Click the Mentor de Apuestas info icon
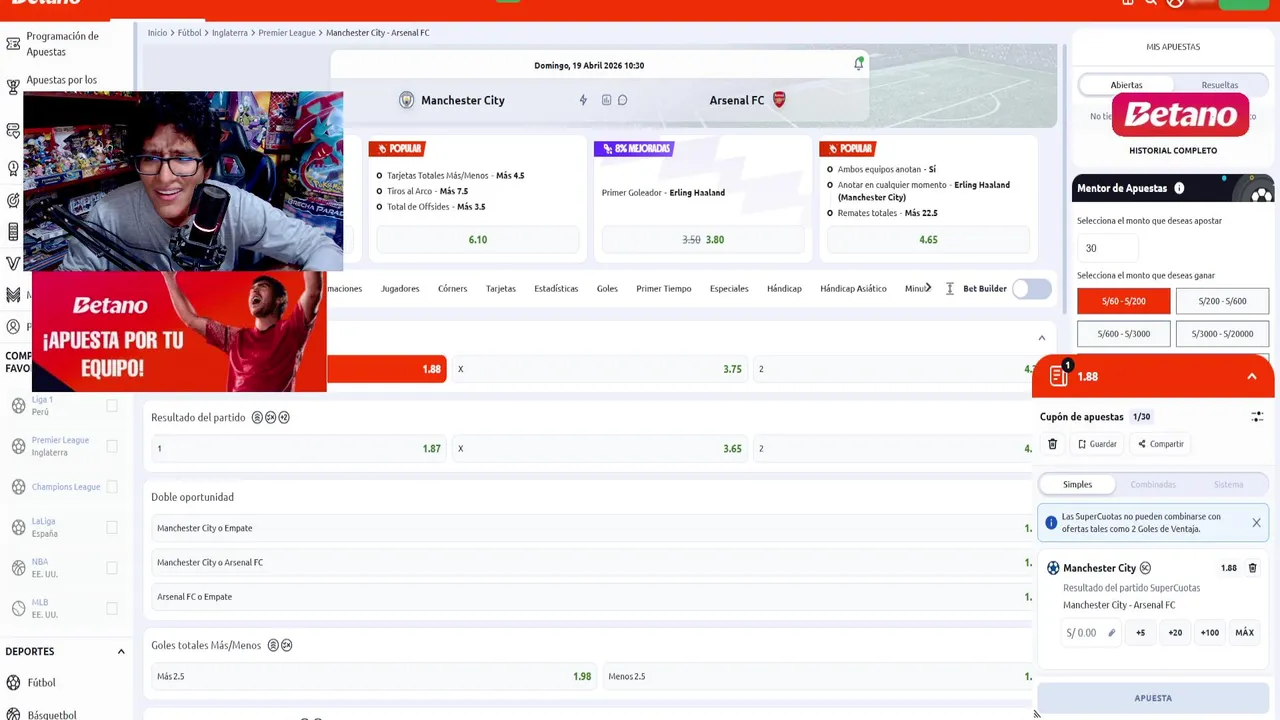This screenshot has height=720, width=1280. coord(1179,188)
